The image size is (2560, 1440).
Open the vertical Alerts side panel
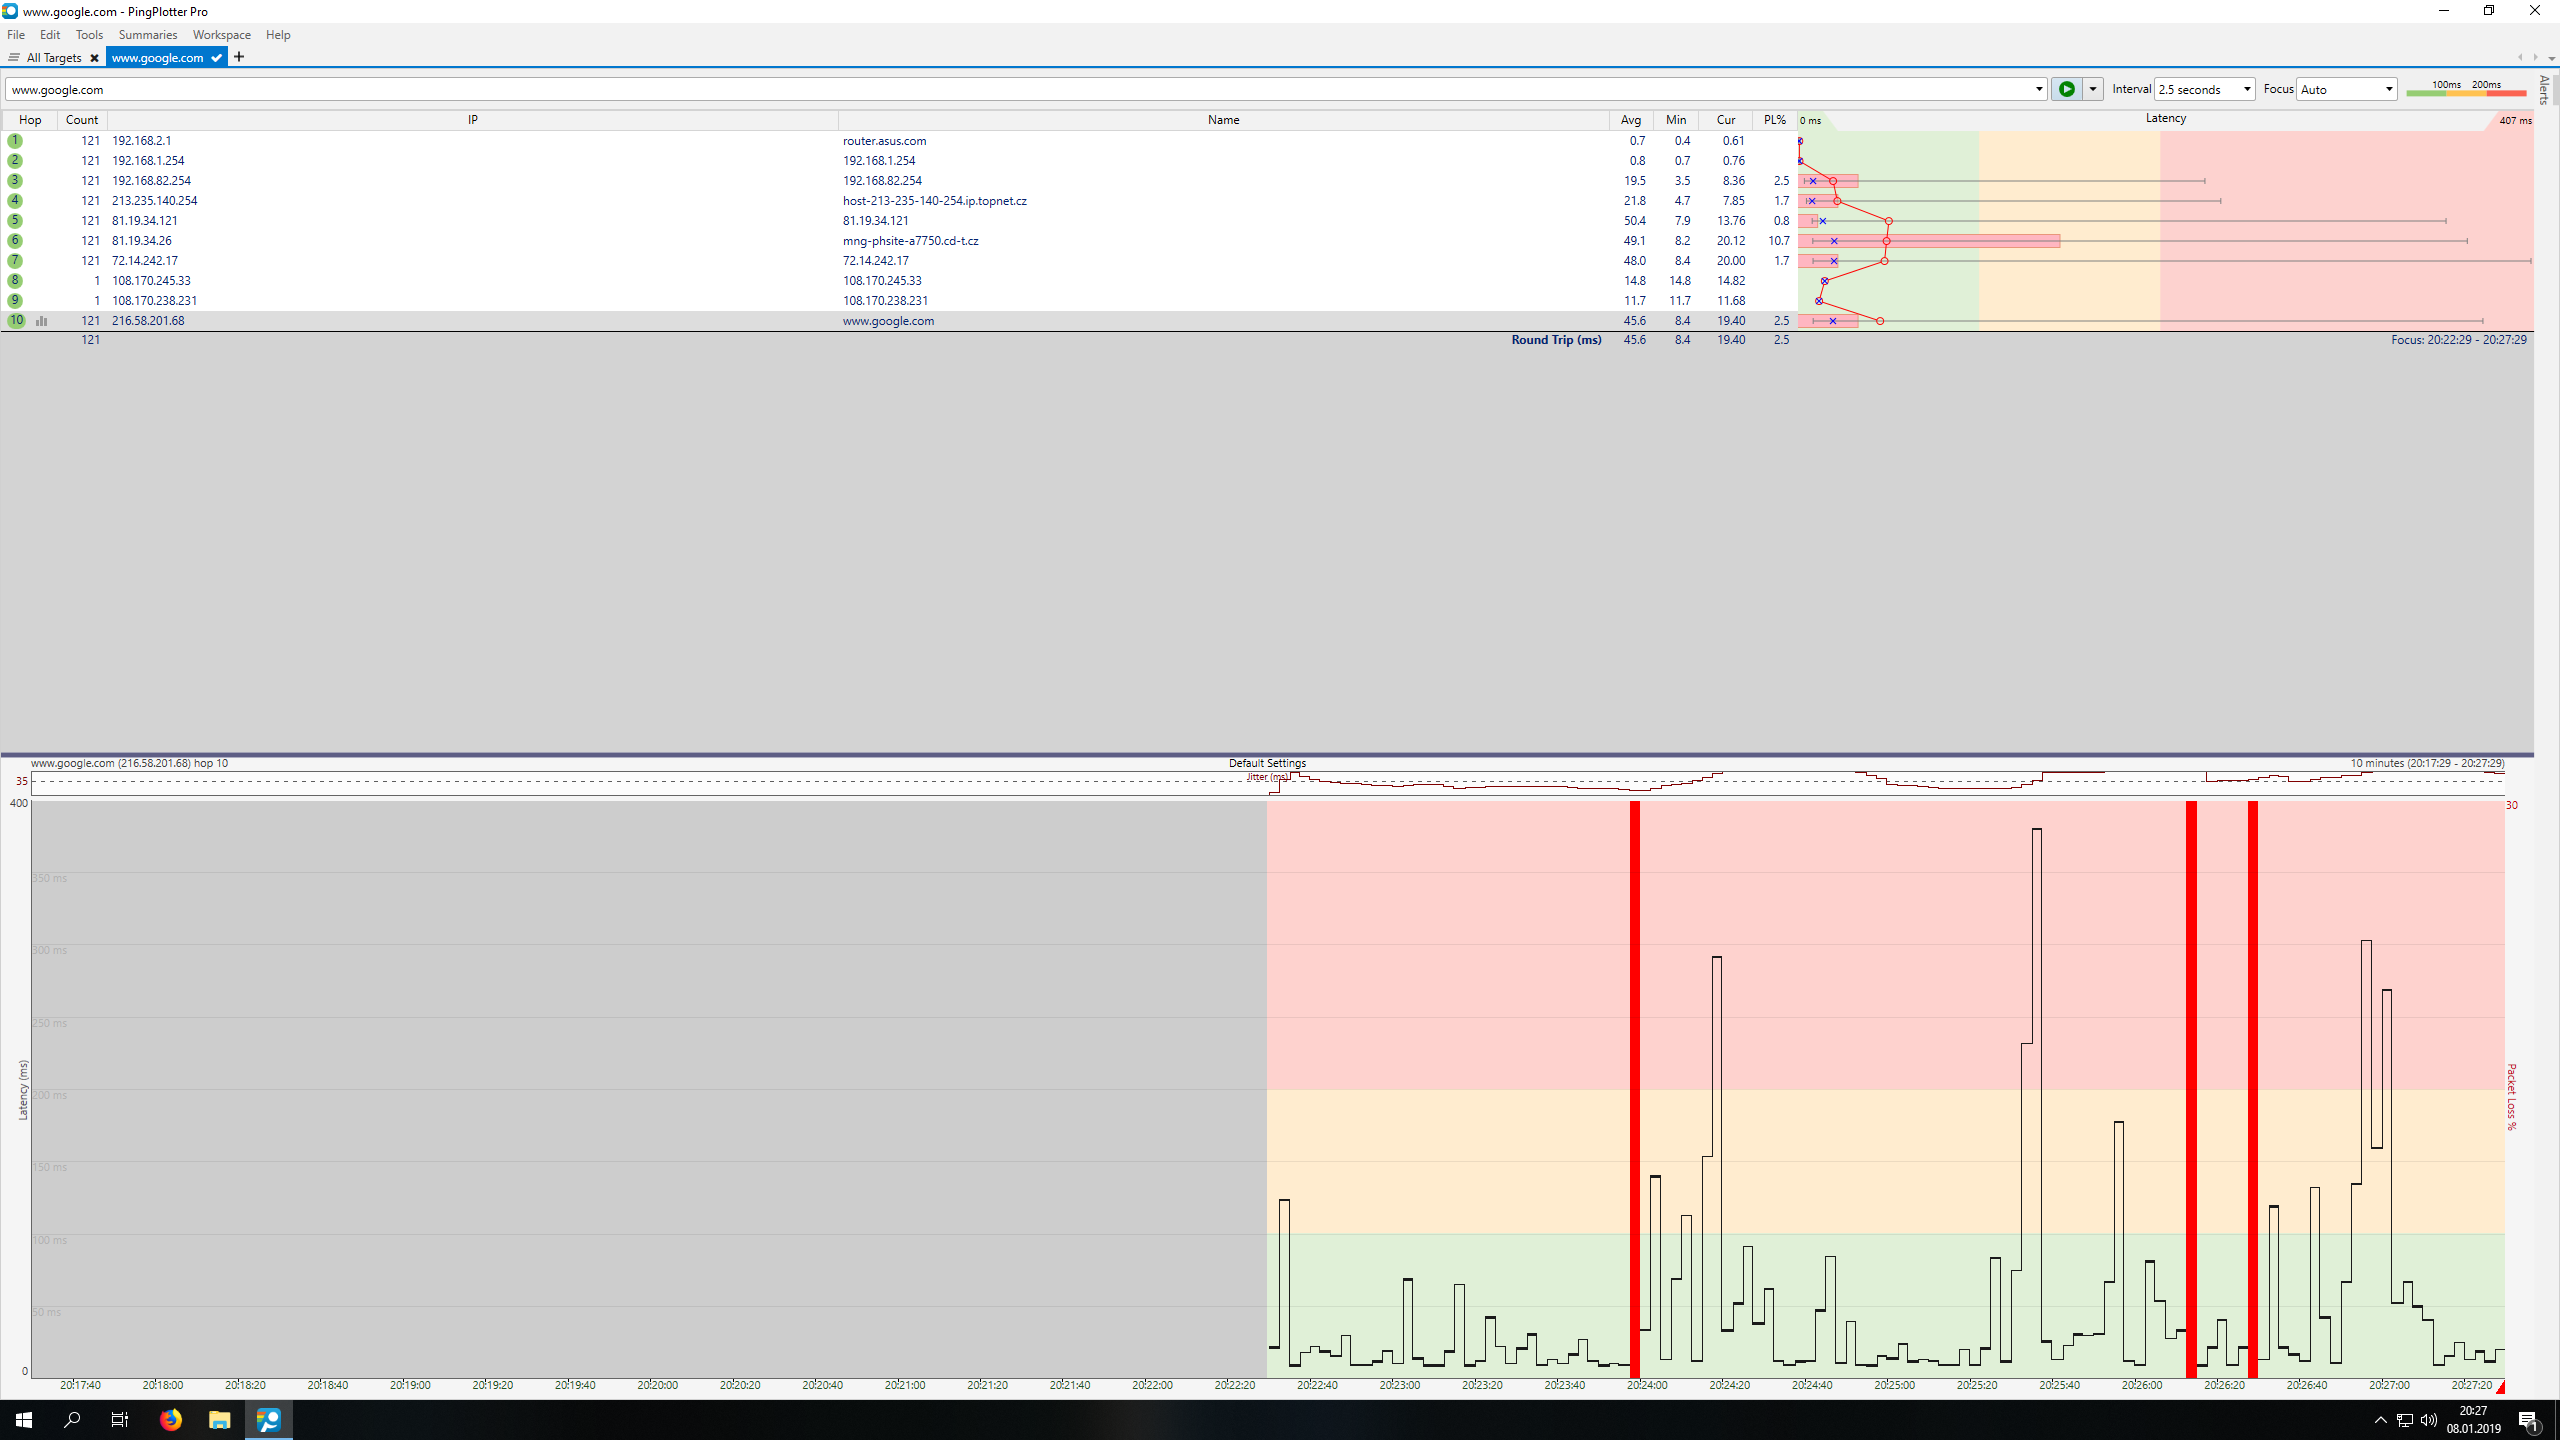click(2544, 90)
